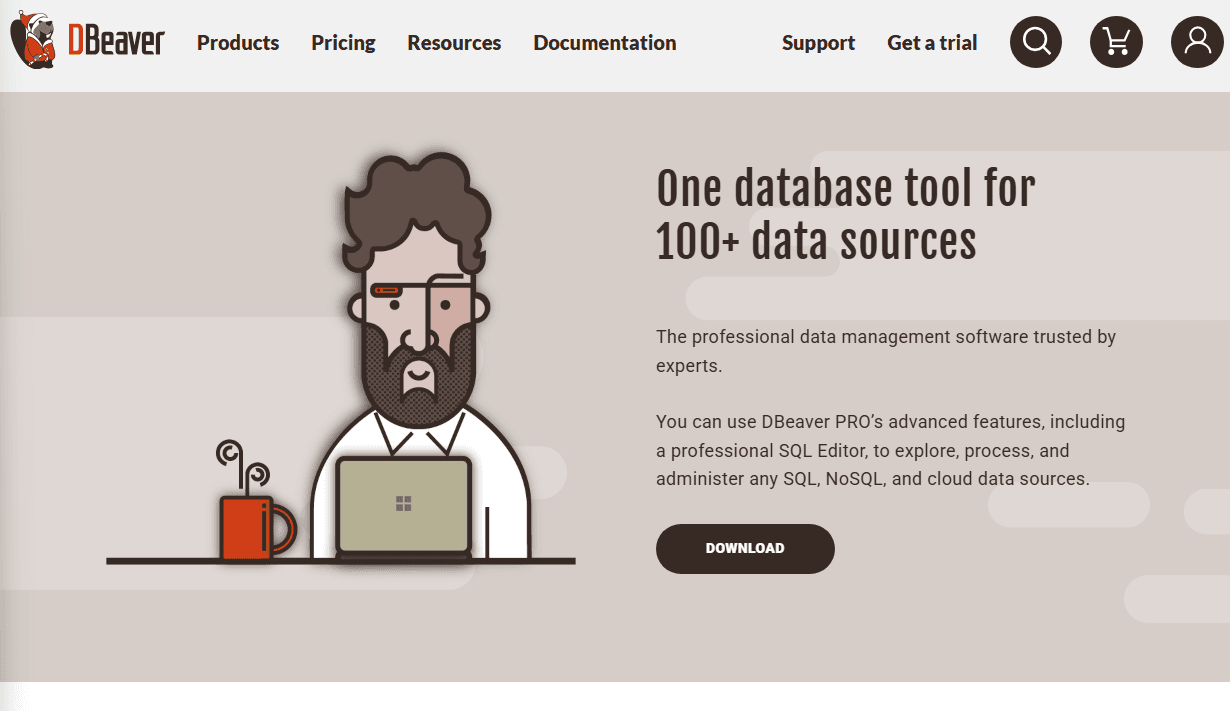The image size is (1230, 711).
Task: Click the DBeaver beaver logo
Action: coord(86,40)
